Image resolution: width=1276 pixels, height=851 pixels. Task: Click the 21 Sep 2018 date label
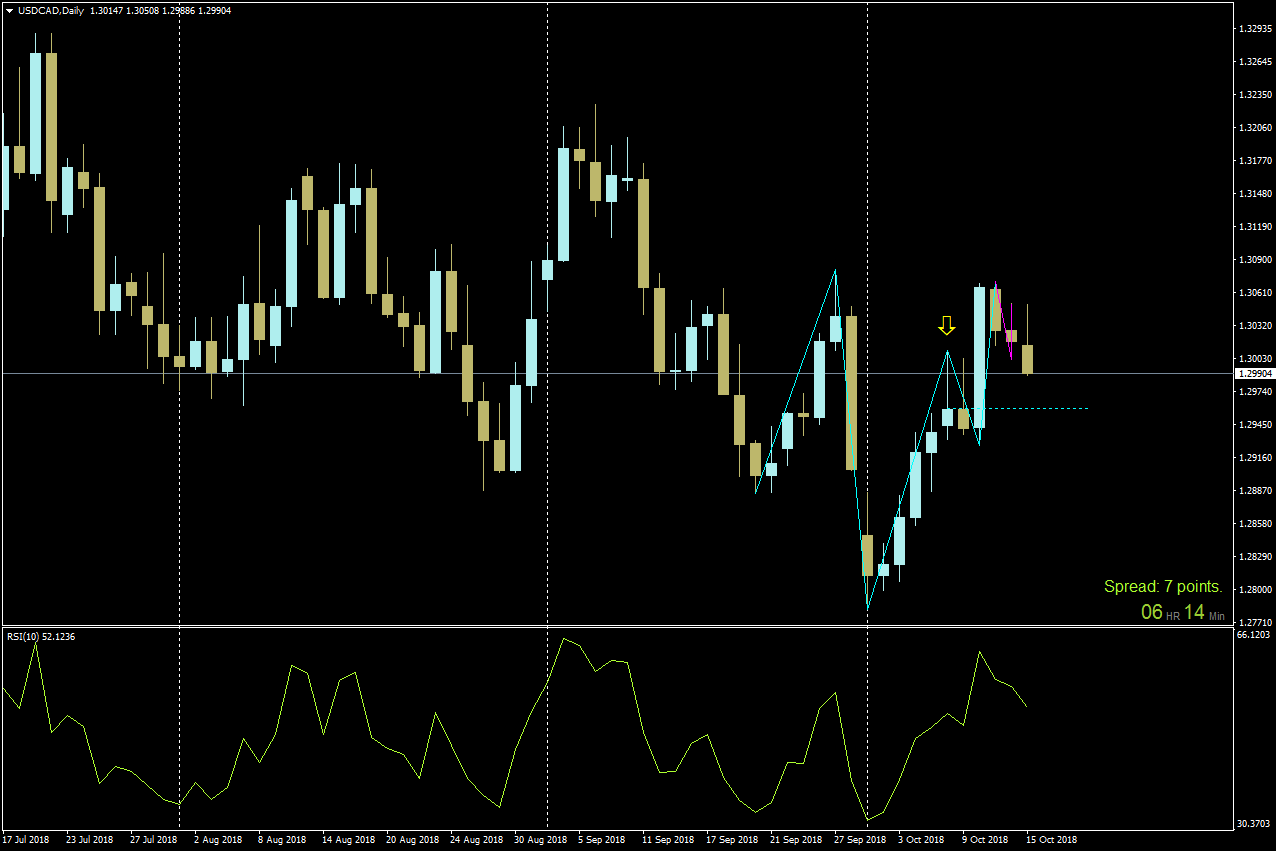[x=796, y=840]
